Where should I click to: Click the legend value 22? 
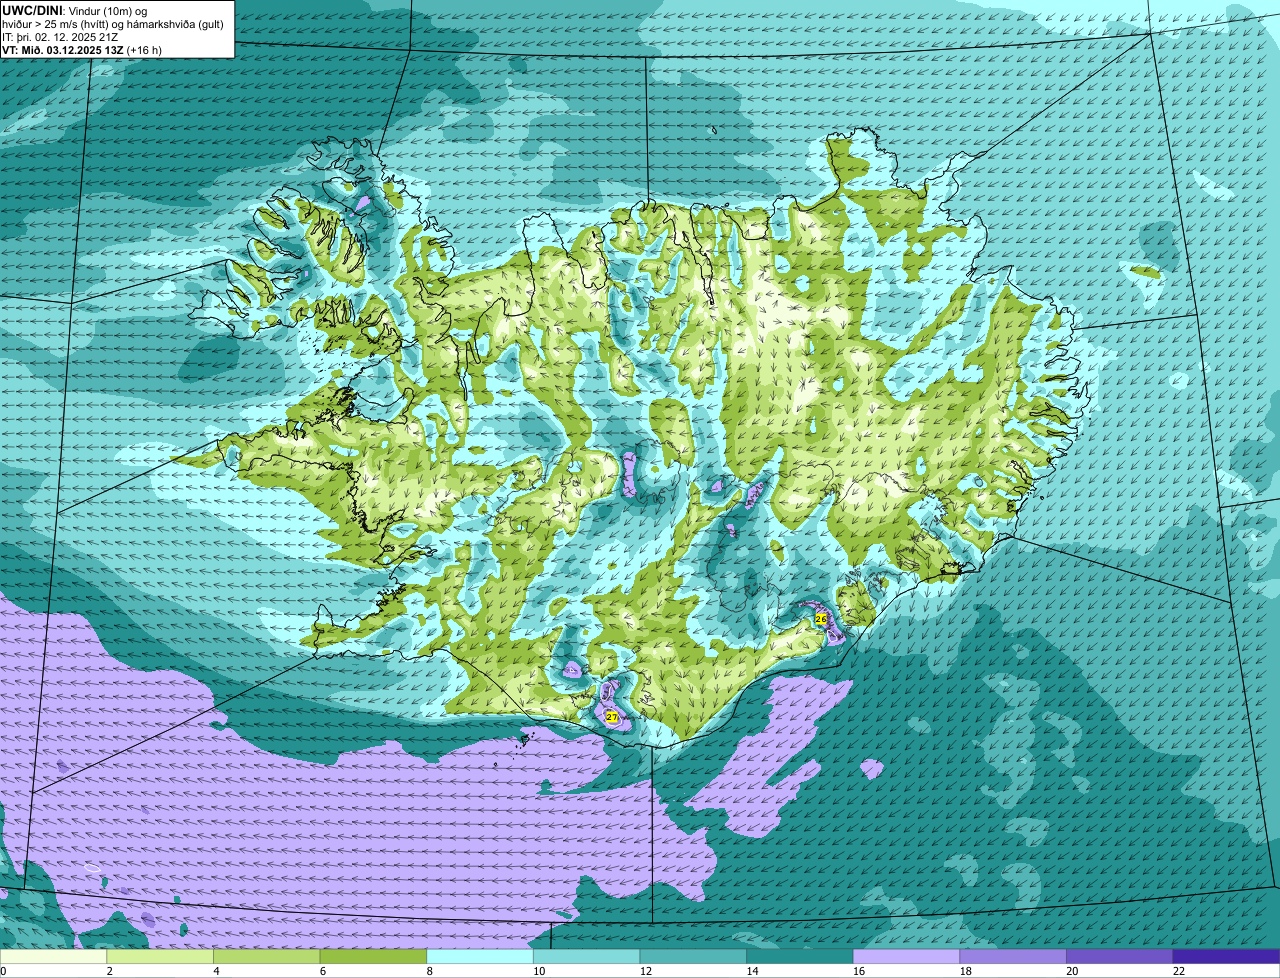pos(1179,971)
